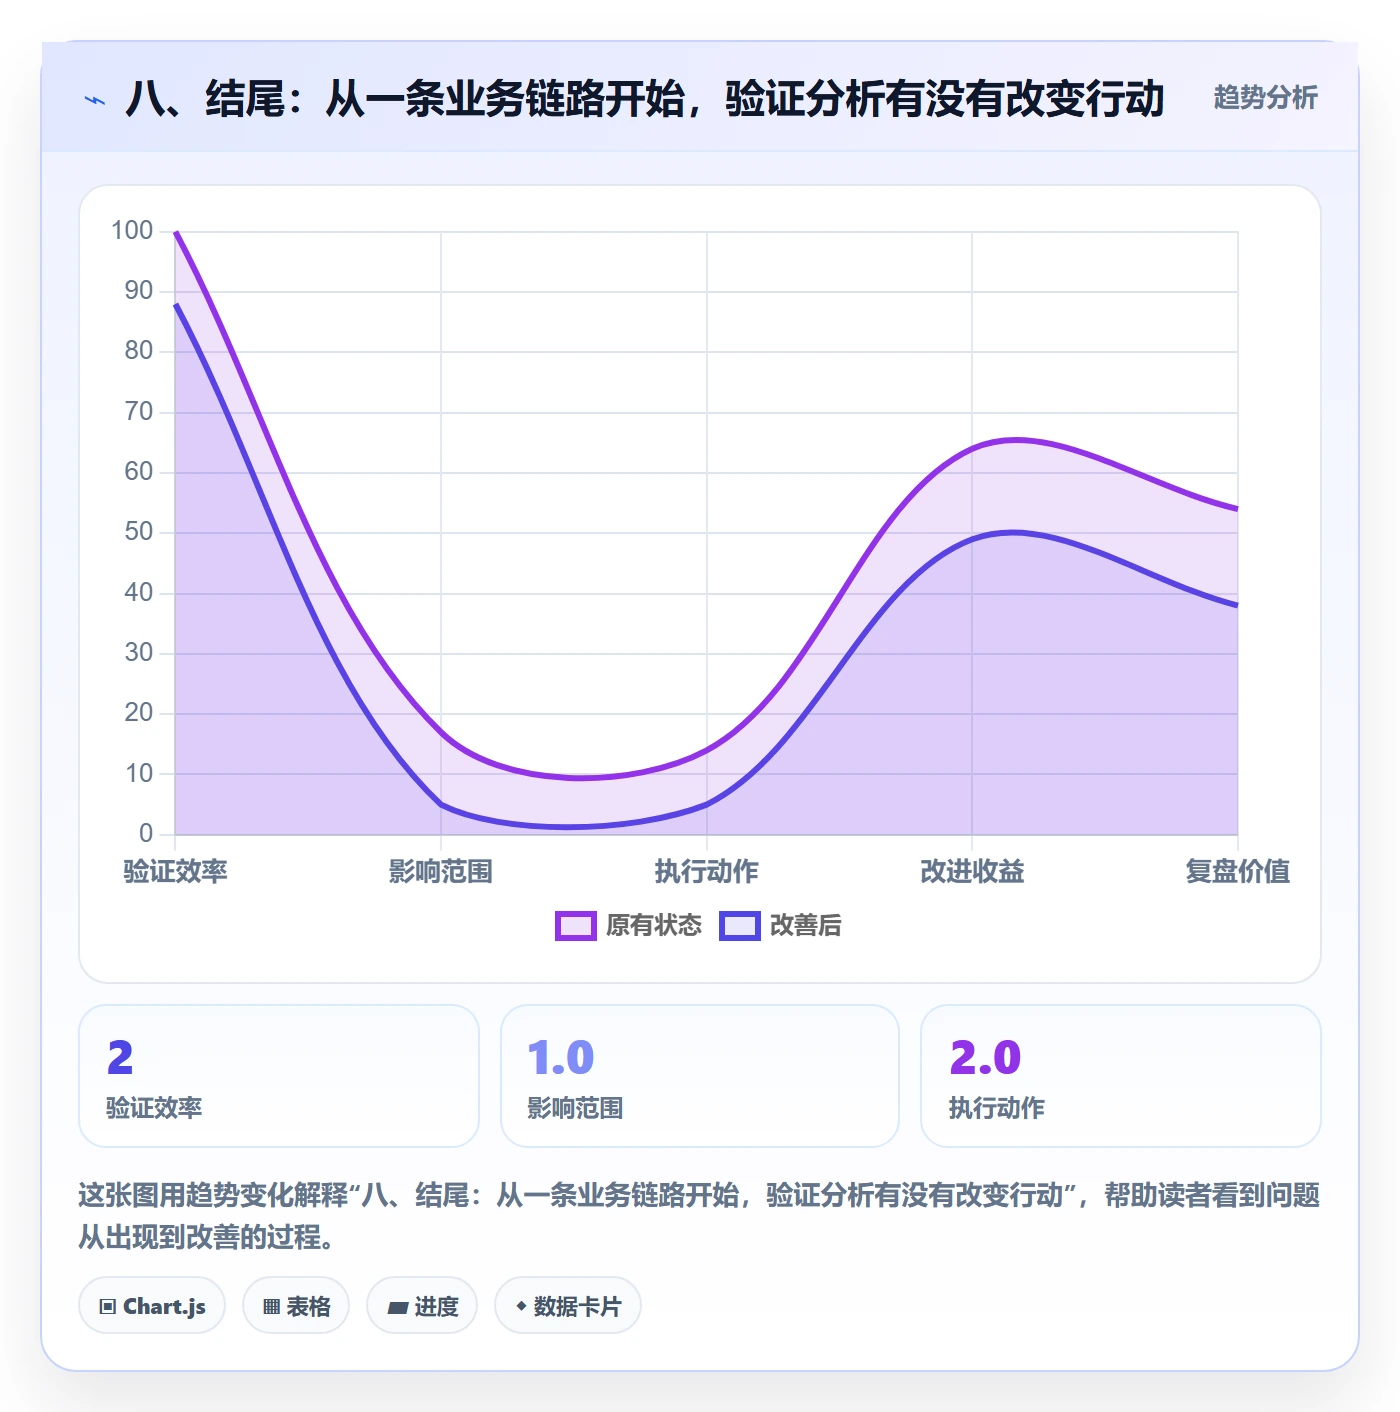Click the description paragraph starting 这张图用趋势变化
The height and width of the screenshot is (1412, 1400).
point(699,1216)
